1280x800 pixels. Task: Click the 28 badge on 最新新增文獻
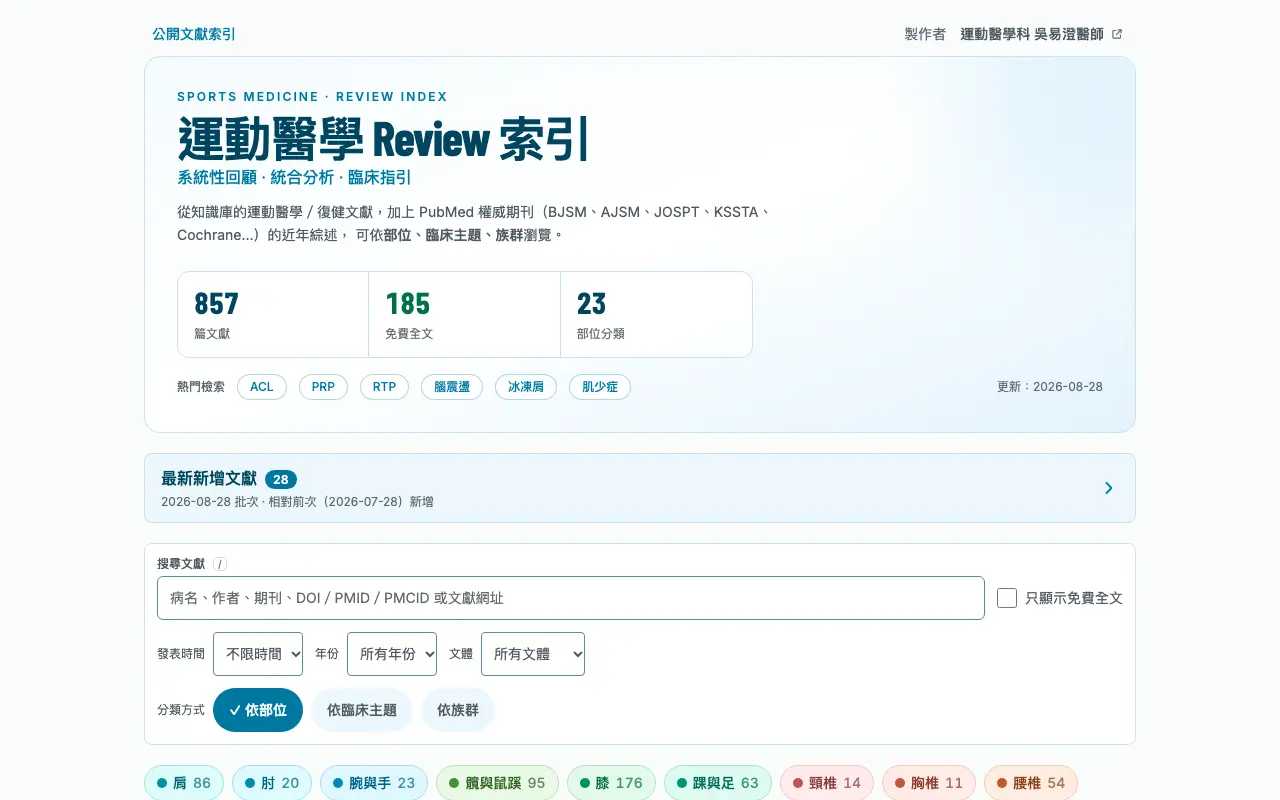pyautogui.click(x=281, y=479)
